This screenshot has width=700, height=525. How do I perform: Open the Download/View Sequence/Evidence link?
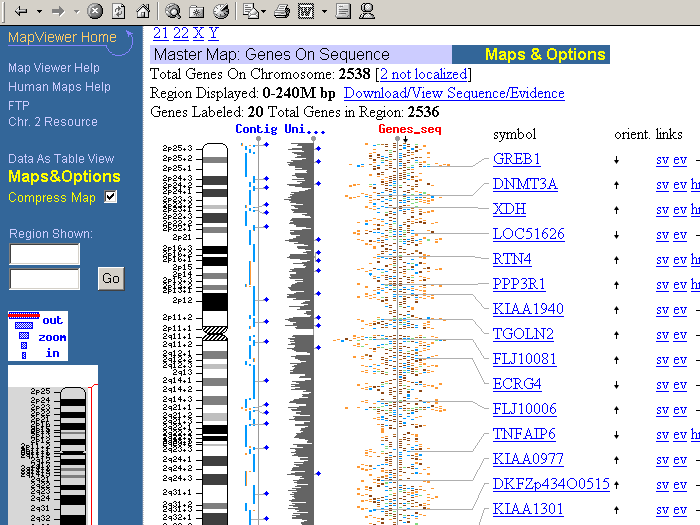click(454, 93)
